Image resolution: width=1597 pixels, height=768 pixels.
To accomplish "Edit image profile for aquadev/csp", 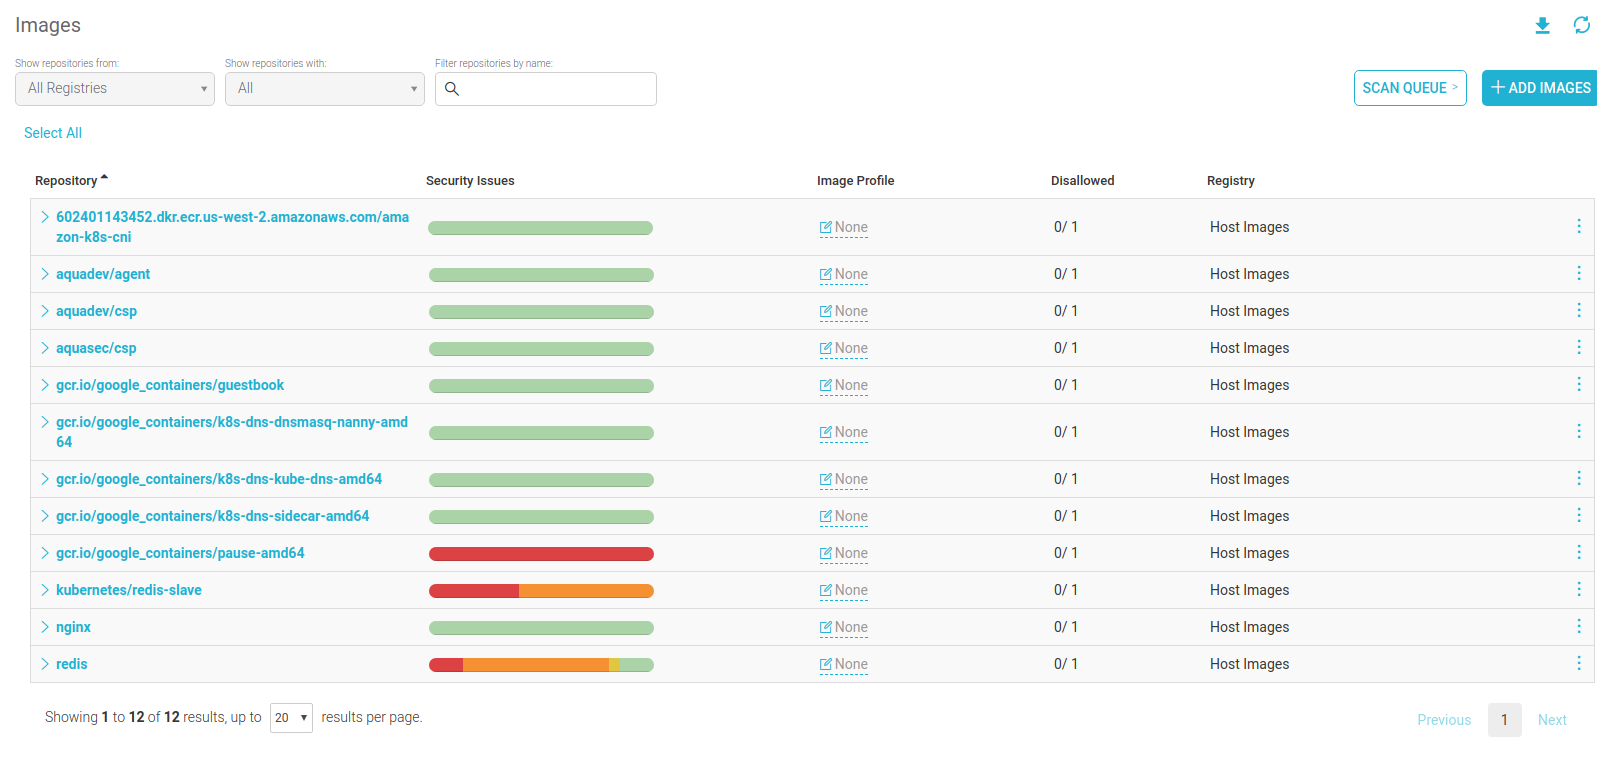I will pyautogui.click(x=843, y=312).
